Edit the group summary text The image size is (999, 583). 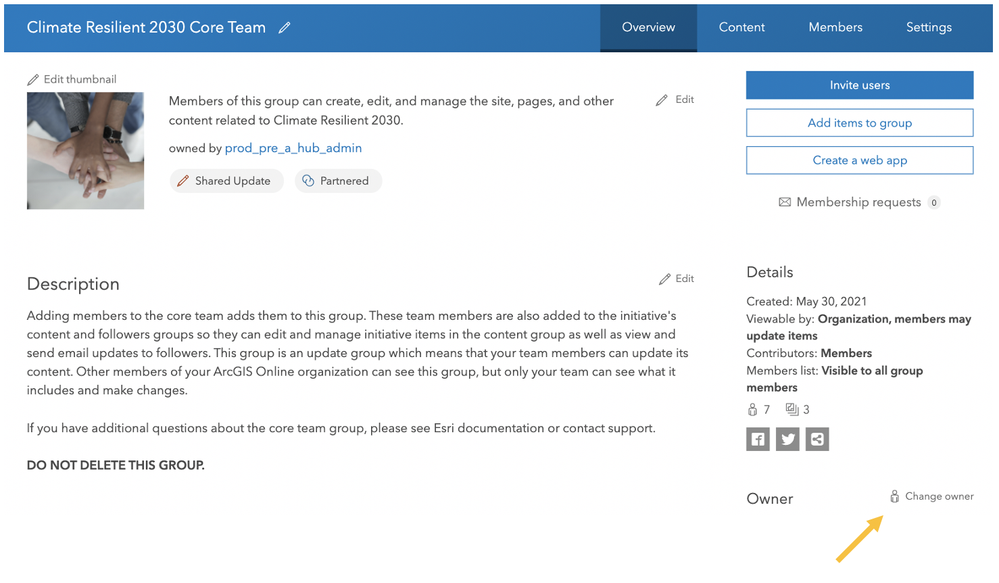point(676,100)
